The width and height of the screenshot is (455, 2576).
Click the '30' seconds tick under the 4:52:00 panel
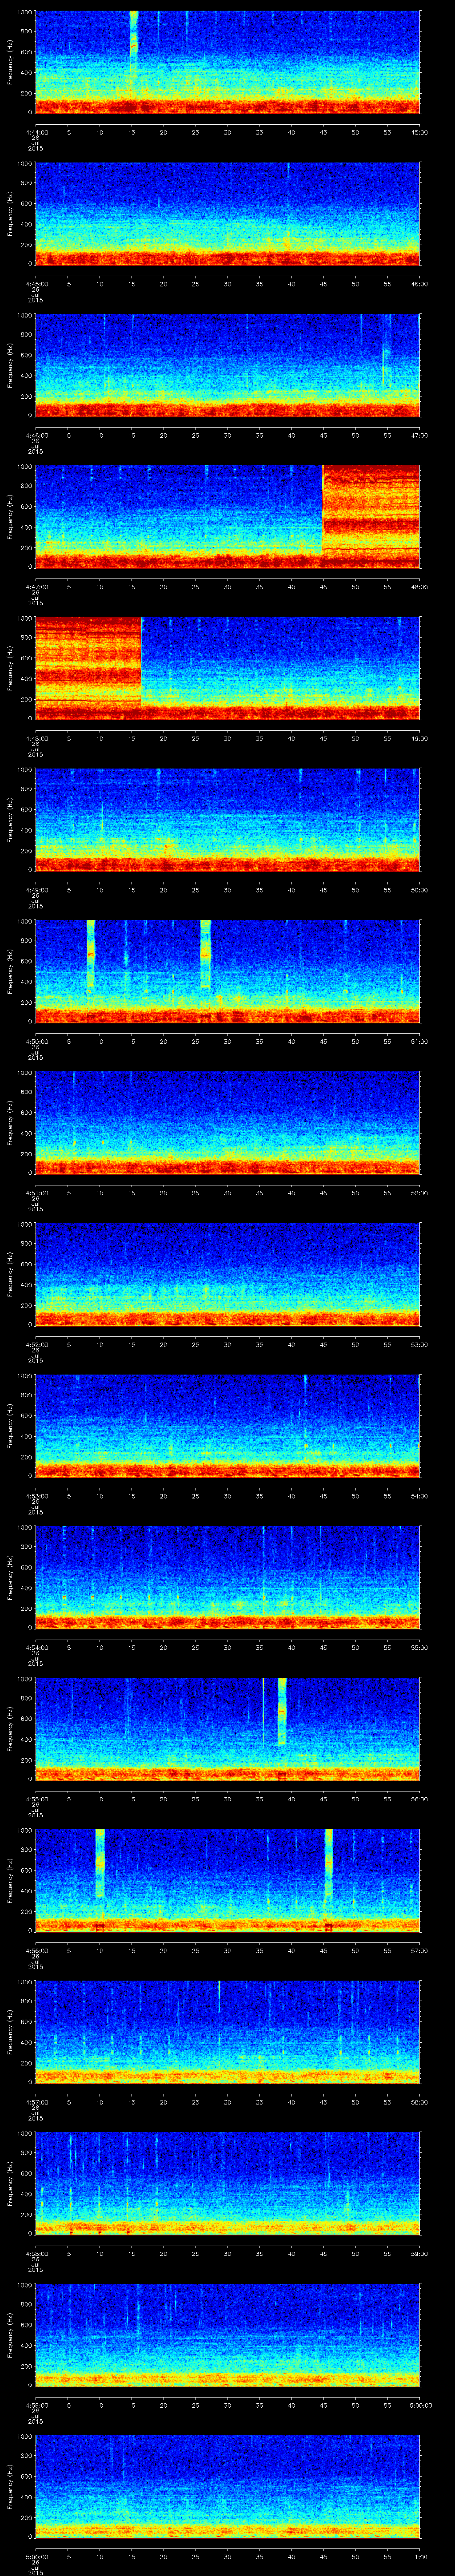227,1344
